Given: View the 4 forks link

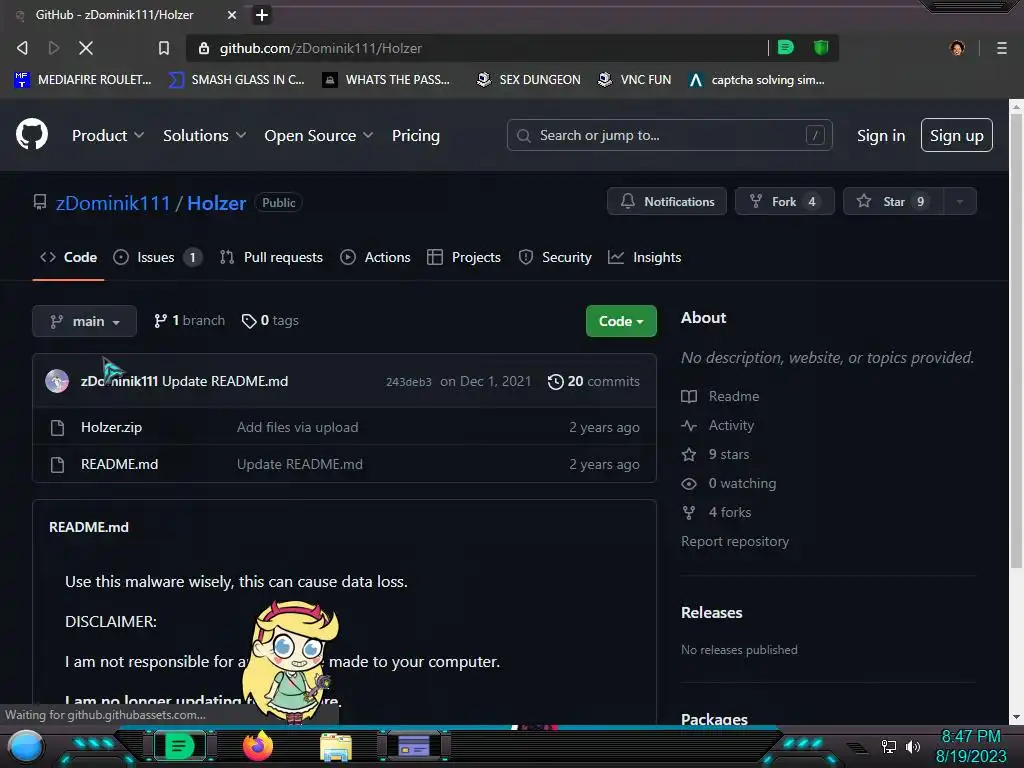Looking at the screenshot, I should click(716, 512).
